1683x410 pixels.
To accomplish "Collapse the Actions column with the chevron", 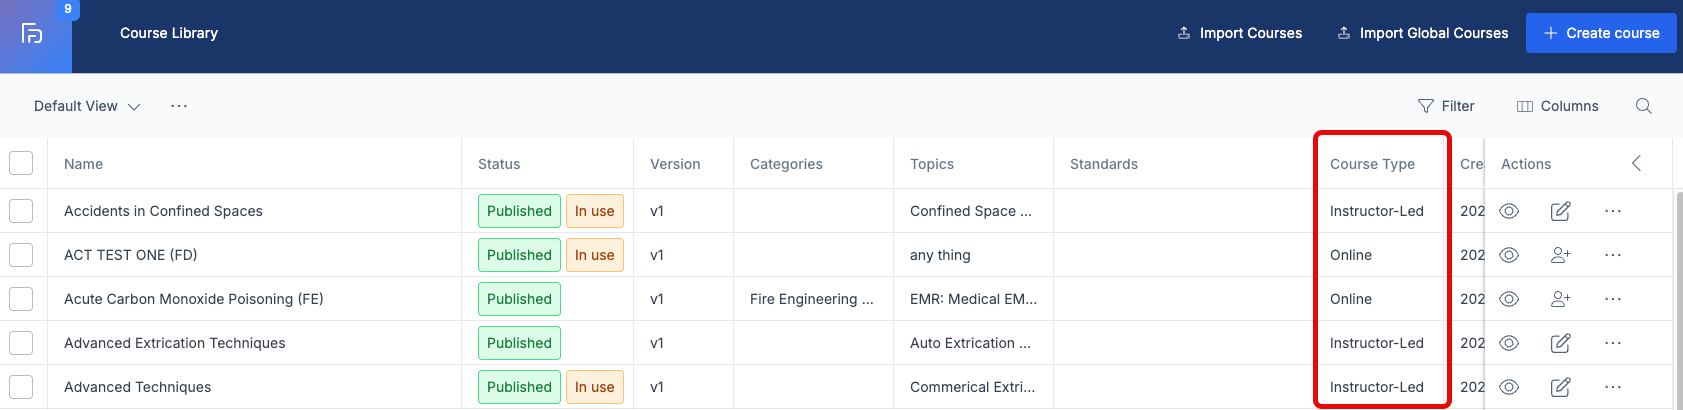I will pos(1636,163).
